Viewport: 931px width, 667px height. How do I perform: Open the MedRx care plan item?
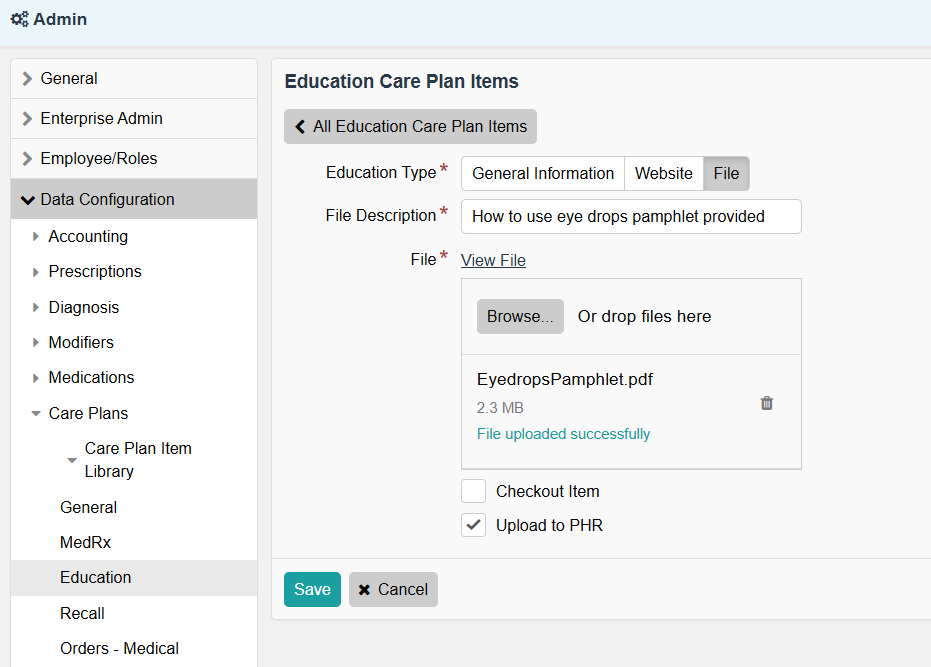[85, 542]
